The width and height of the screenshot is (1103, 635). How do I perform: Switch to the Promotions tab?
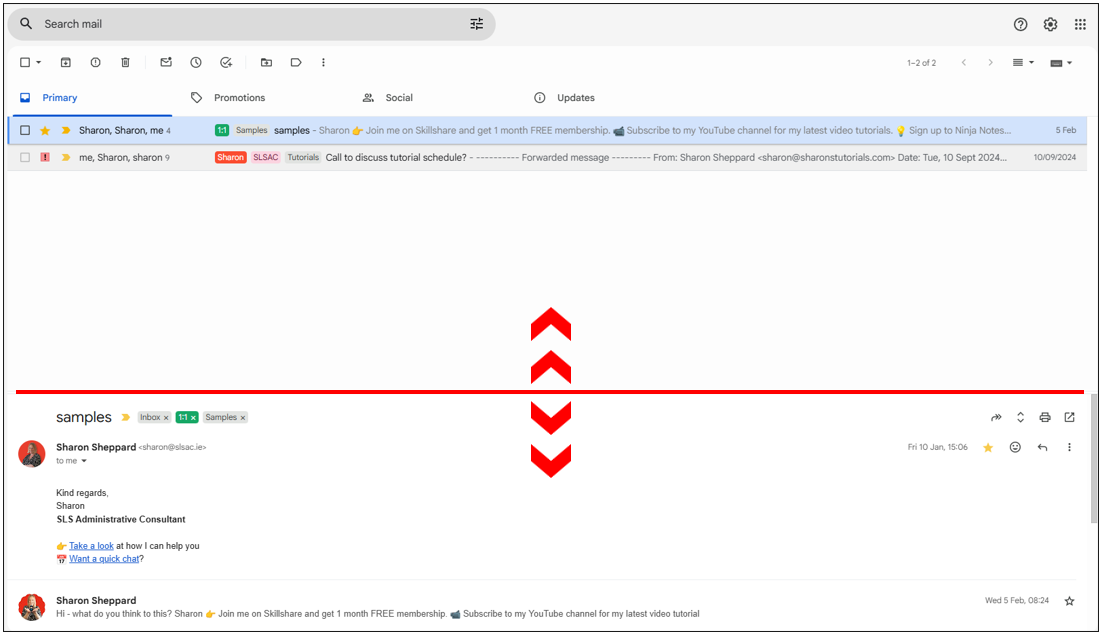(x=239, y=98)
